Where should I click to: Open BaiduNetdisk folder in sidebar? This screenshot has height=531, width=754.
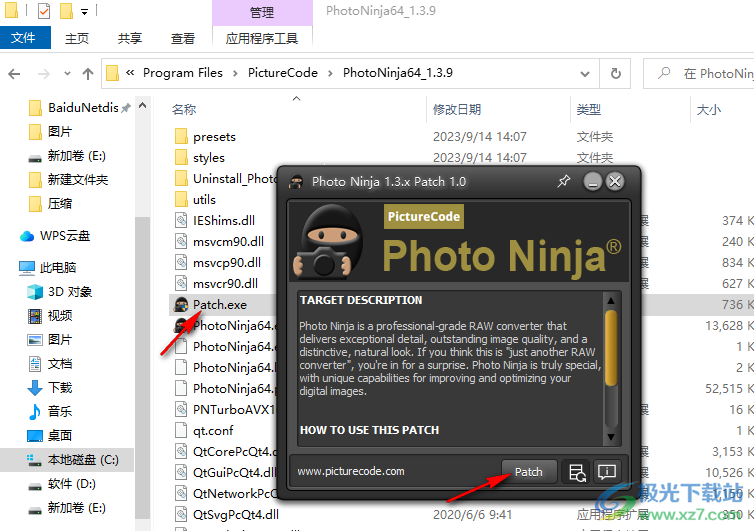tap(83, 108)
